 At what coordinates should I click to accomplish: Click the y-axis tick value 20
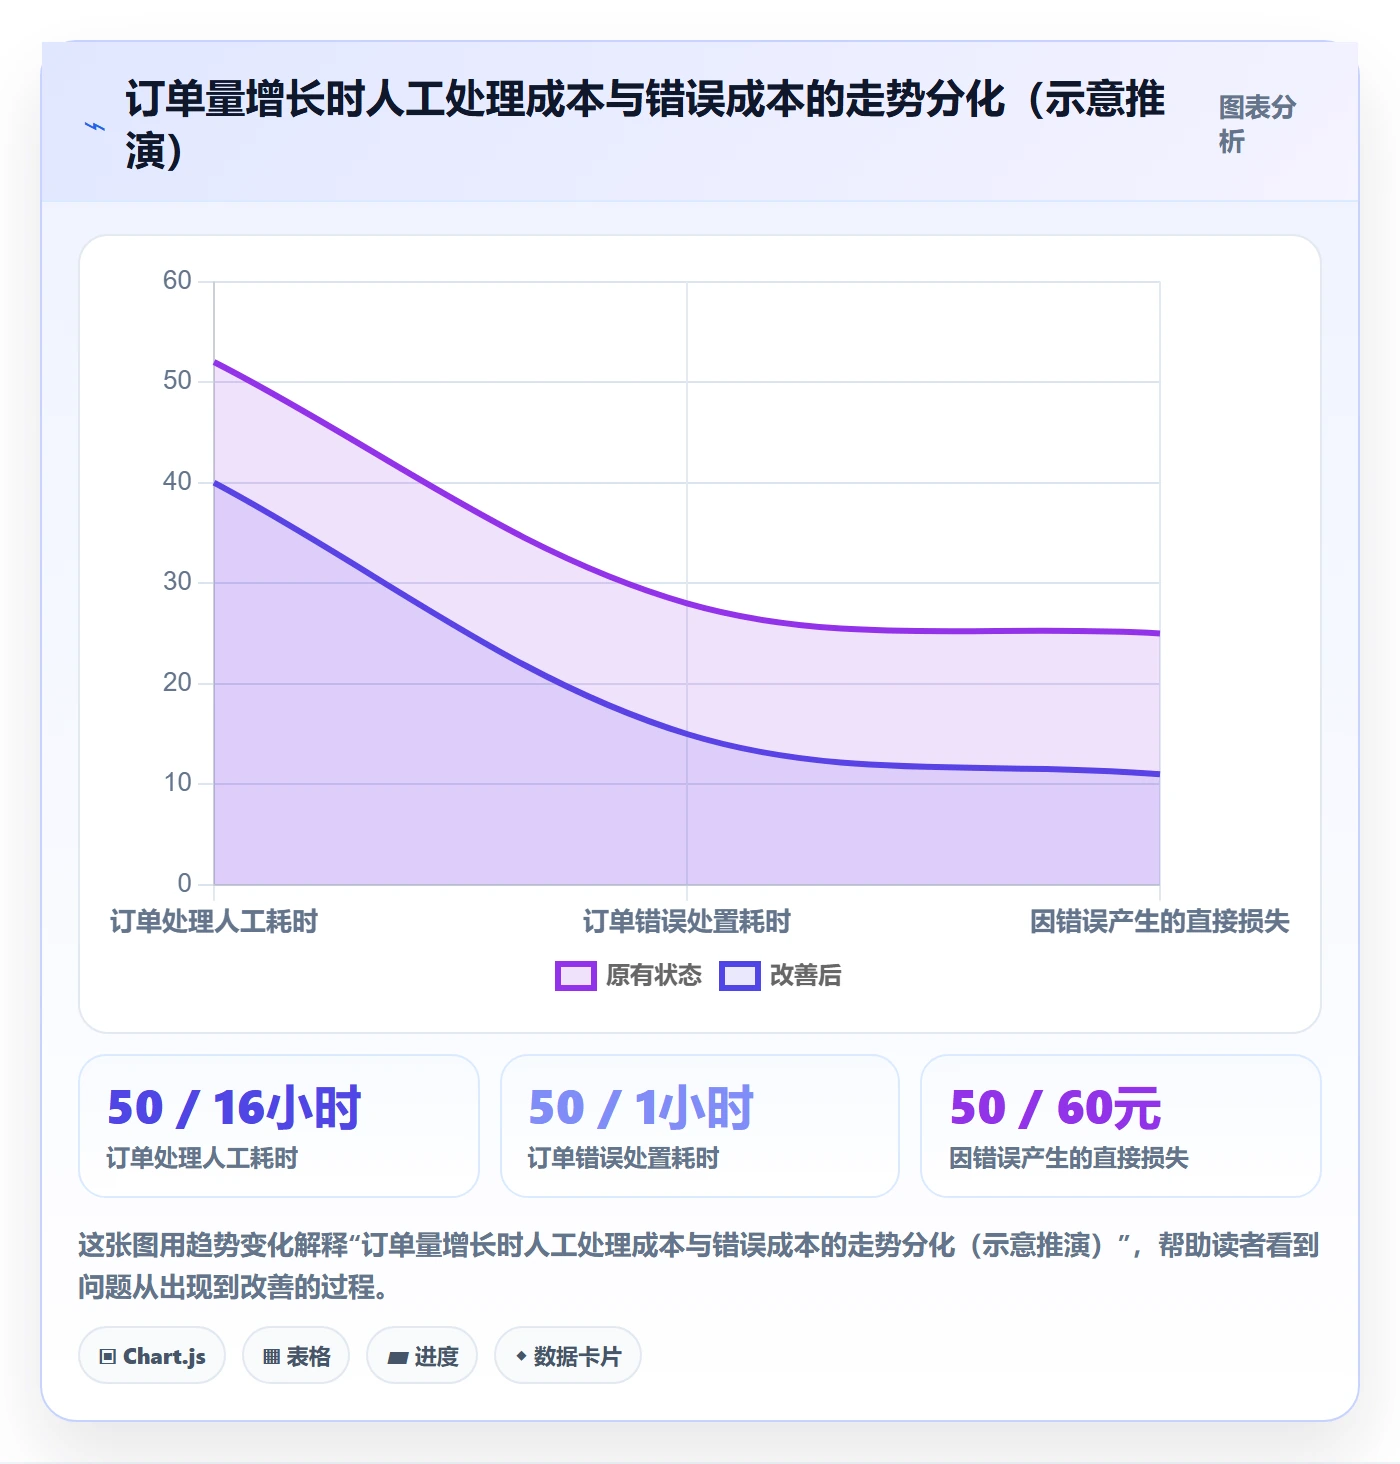point(177,682)
